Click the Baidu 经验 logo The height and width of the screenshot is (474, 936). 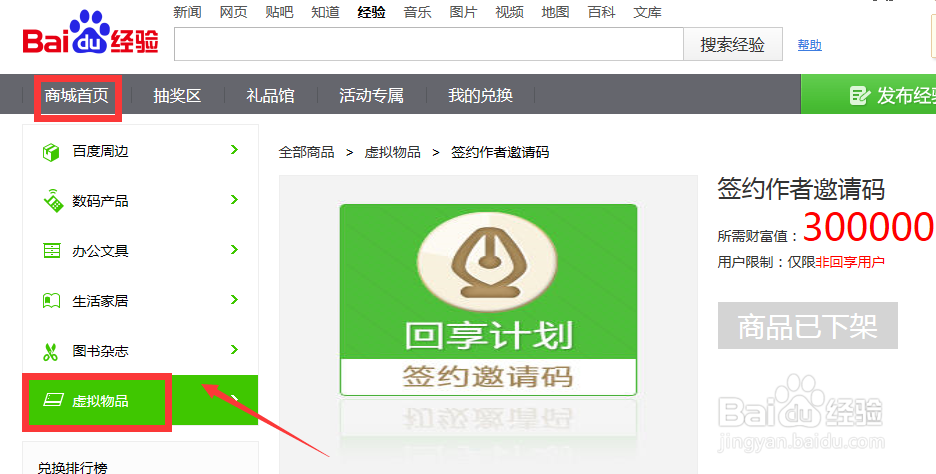pyautogui.click(x=91, y=33)
